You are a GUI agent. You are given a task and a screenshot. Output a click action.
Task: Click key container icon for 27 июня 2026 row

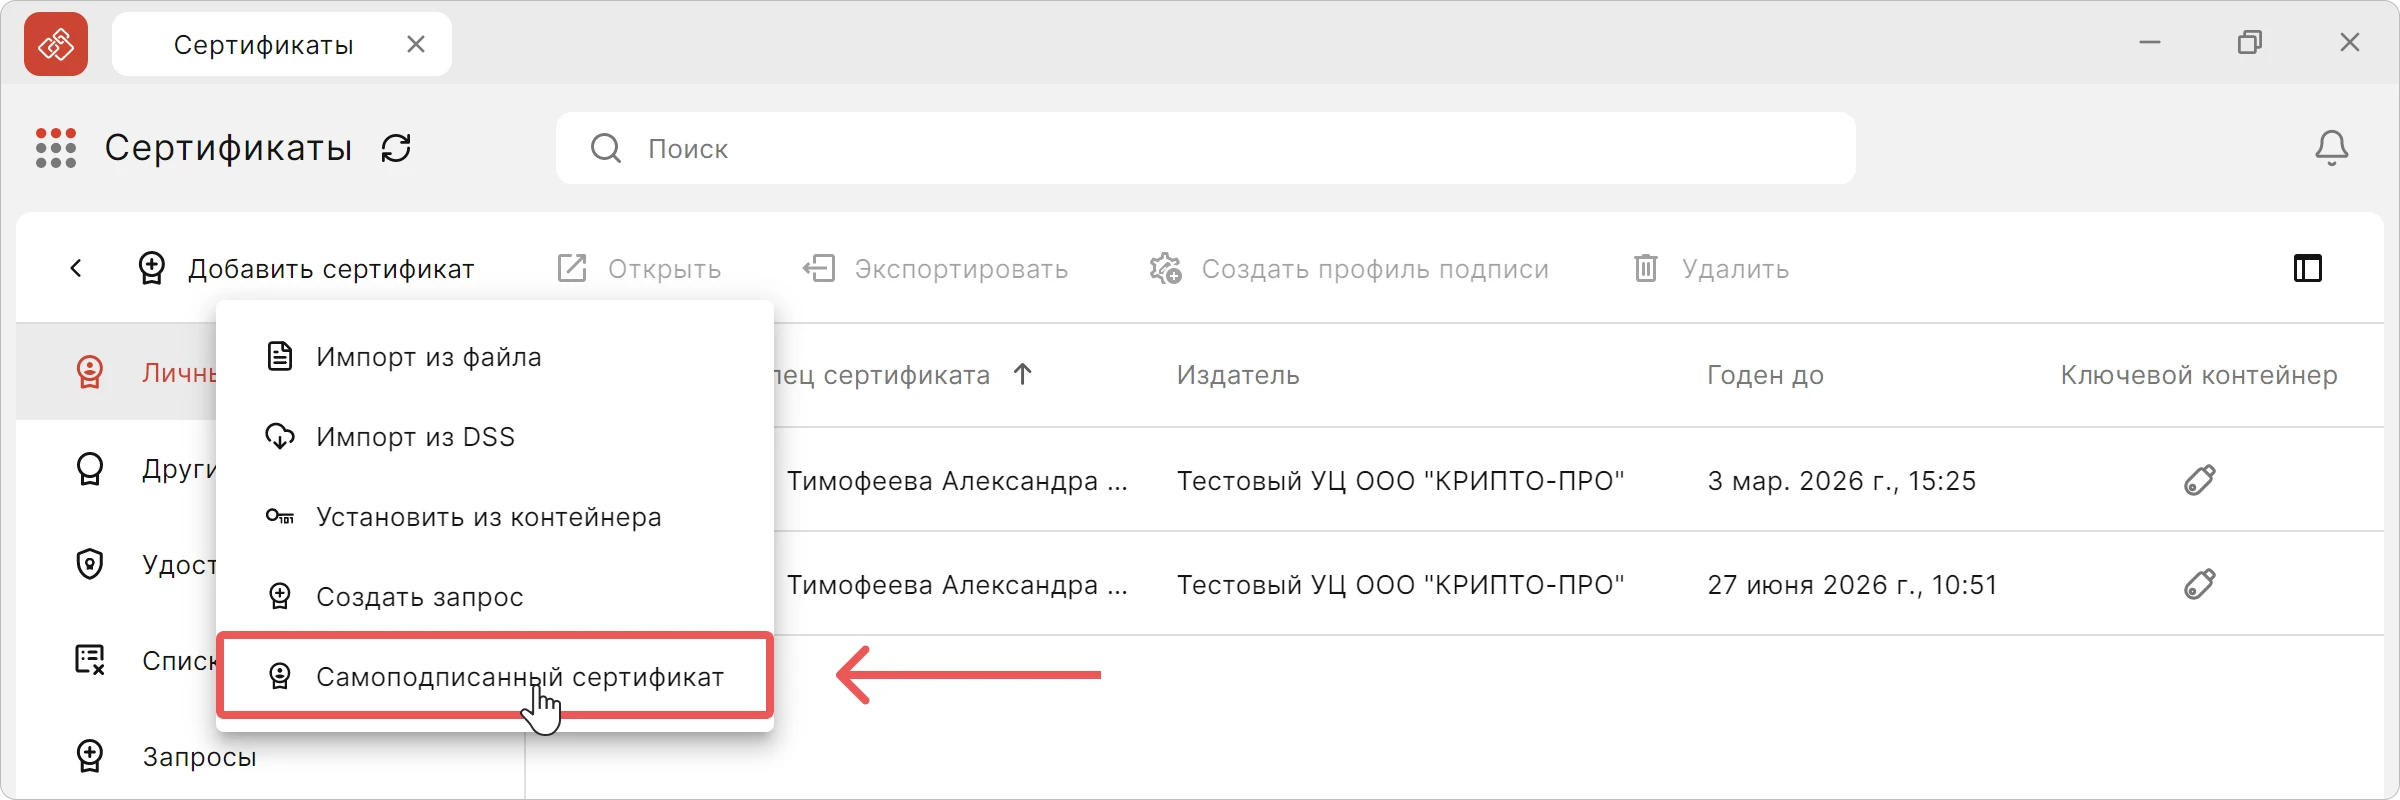click(x=2199, y=584)
